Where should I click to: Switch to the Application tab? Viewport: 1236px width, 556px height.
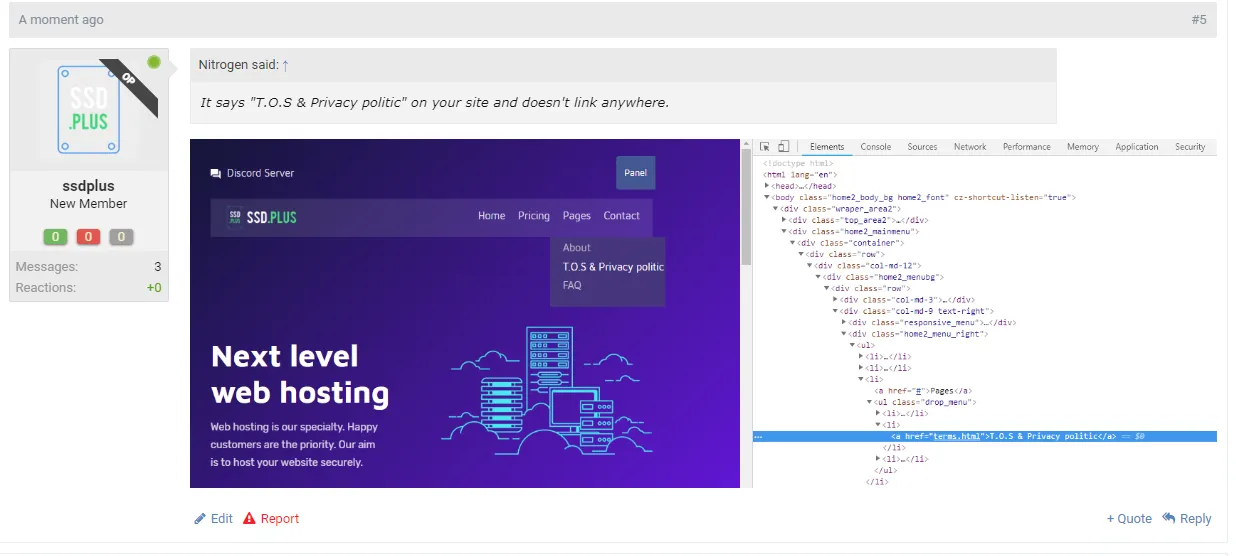pyautogui.click(x=1137, y=146)
